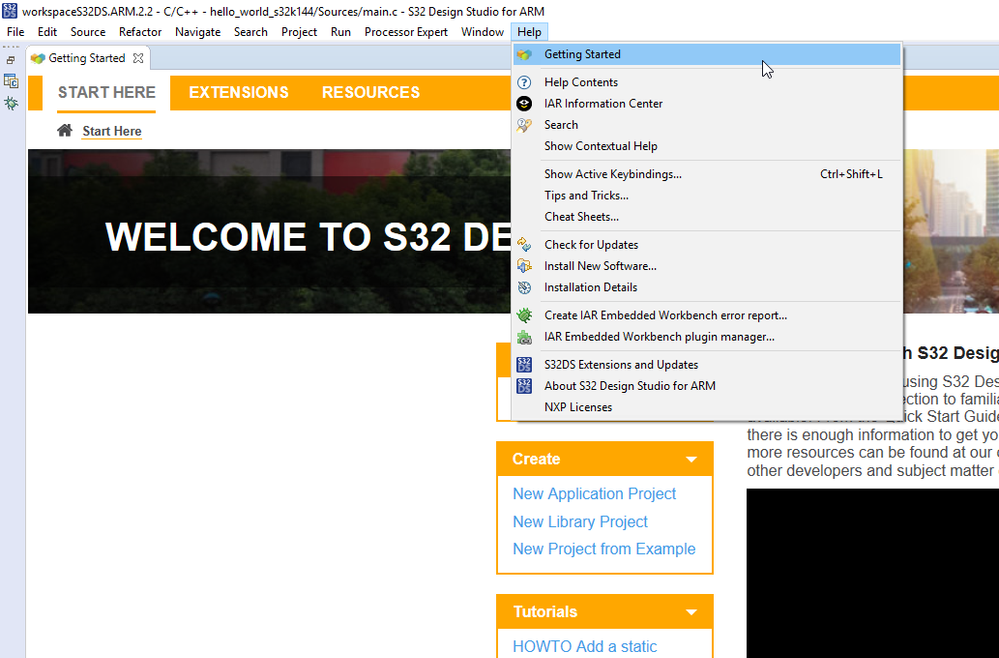Click the Install New Software icon
Image resolution: width=999 pixels, height=658 pixels.
coord(524,266)
